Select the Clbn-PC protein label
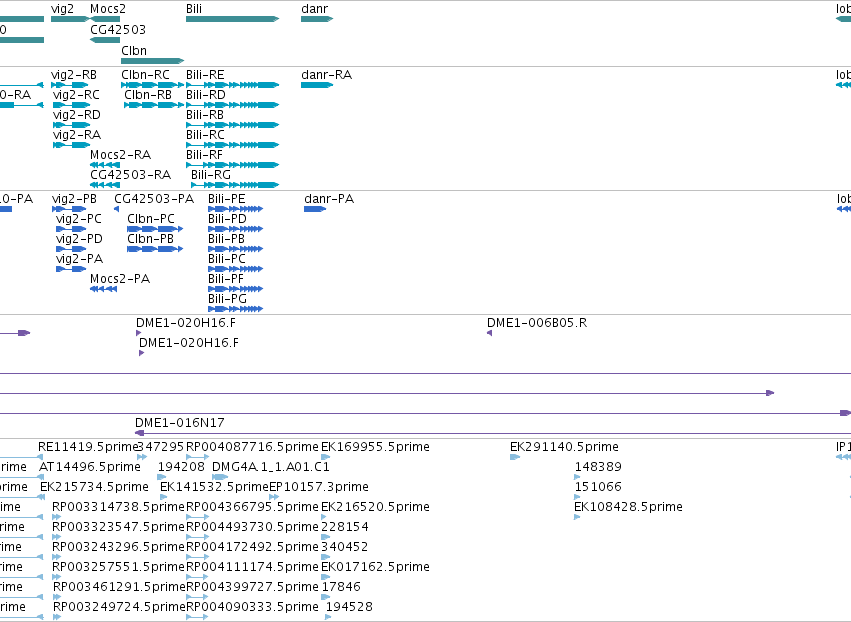The image size is (851, 622). coord(151,219)
